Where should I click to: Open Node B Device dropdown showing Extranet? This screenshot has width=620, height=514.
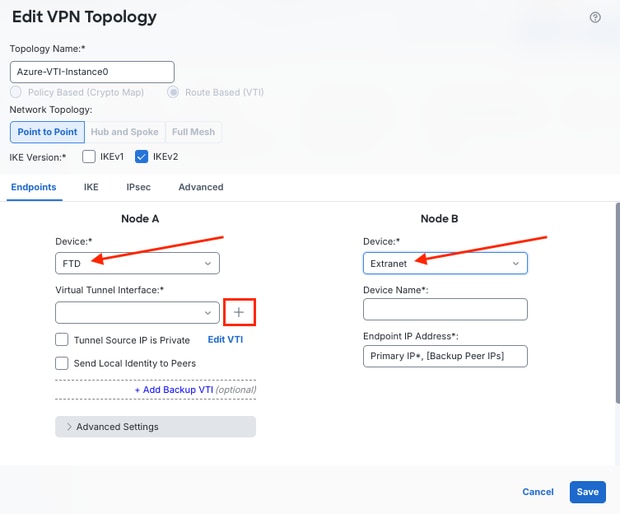(x=445, y=263)
